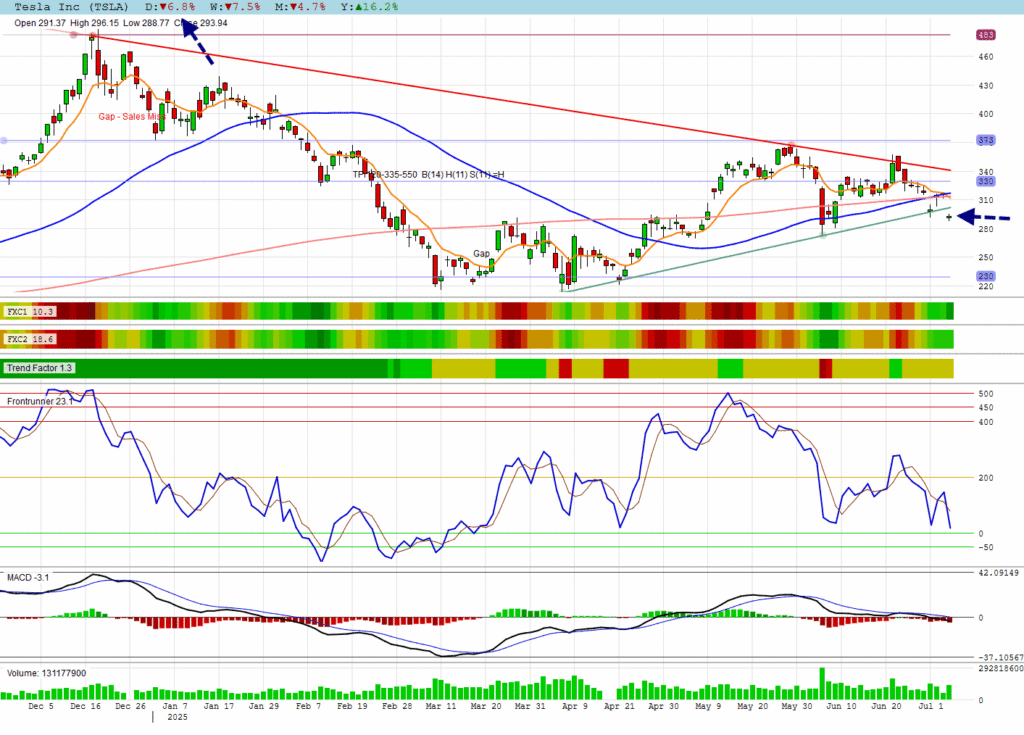Click the Feb 19 date label

pos(353,706)
